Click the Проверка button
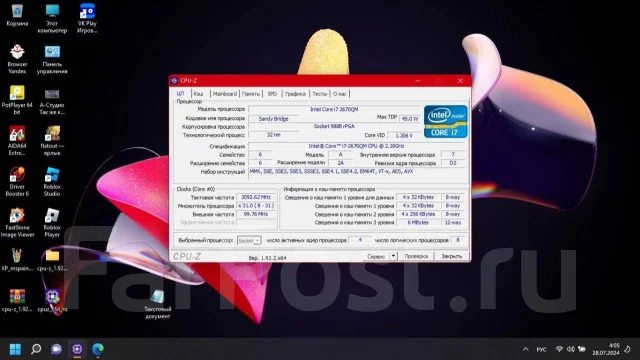Image resolution: width=640 pixels, height=360 pixels. click(416, 256)
